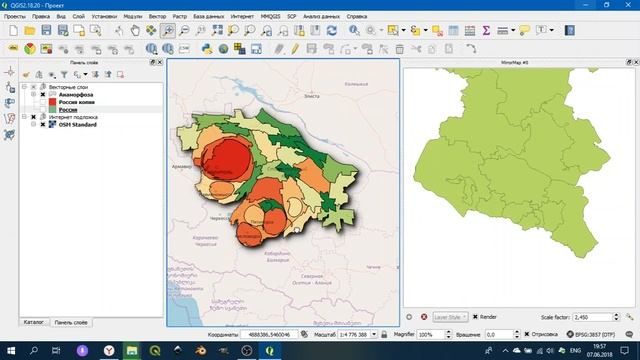Click the Remove Layer icon in layers panel

pos(120,74)
